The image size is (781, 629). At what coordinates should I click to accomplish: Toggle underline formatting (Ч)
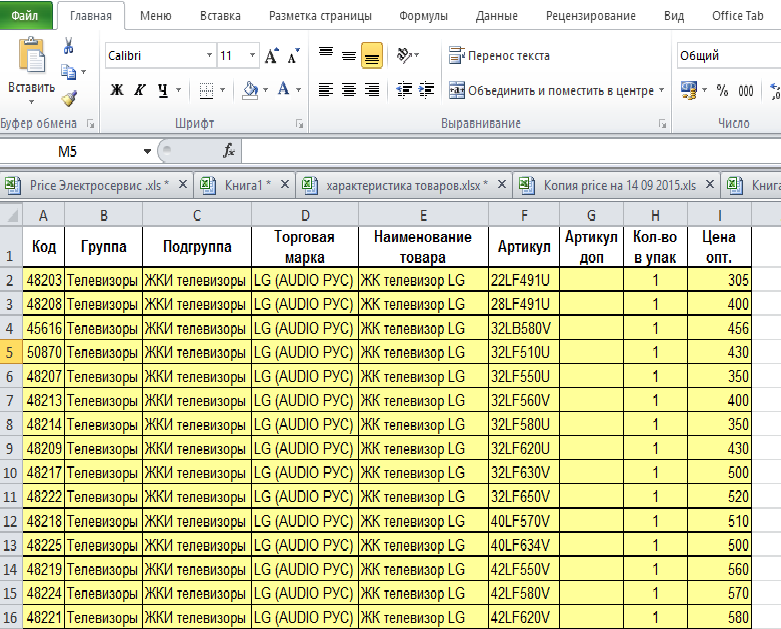162,90
